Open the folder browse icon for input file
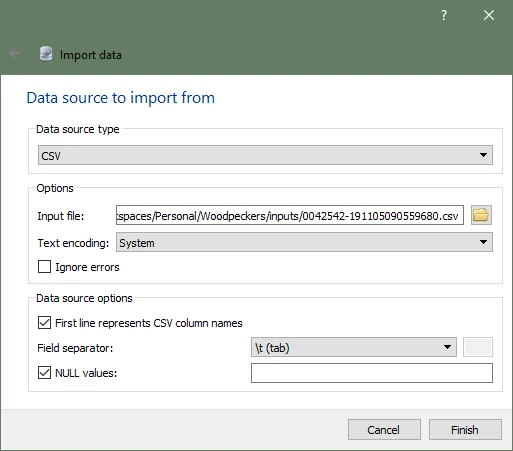 (481, 215)
